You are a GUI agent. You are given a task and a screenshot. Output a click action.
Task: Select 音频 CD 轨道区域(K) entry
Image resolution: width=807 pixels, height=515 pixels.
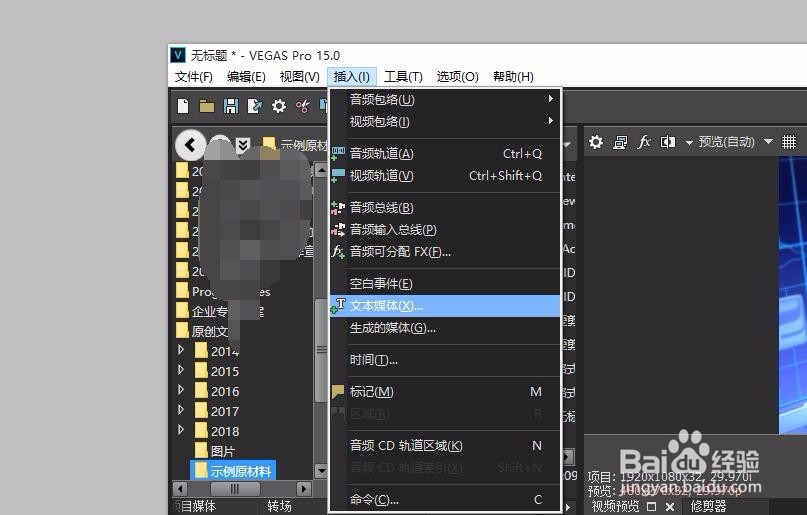pos(445,446)
